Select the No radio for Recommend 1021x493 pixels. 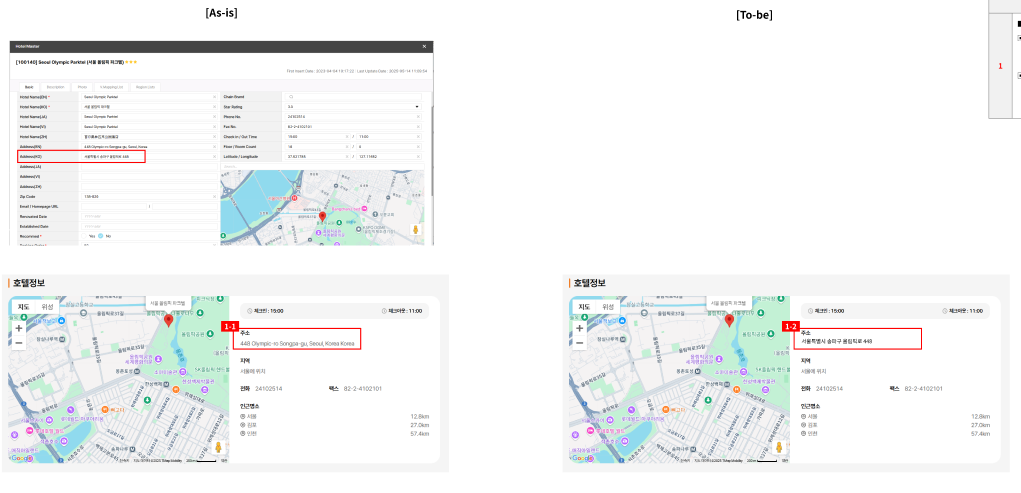102,236
